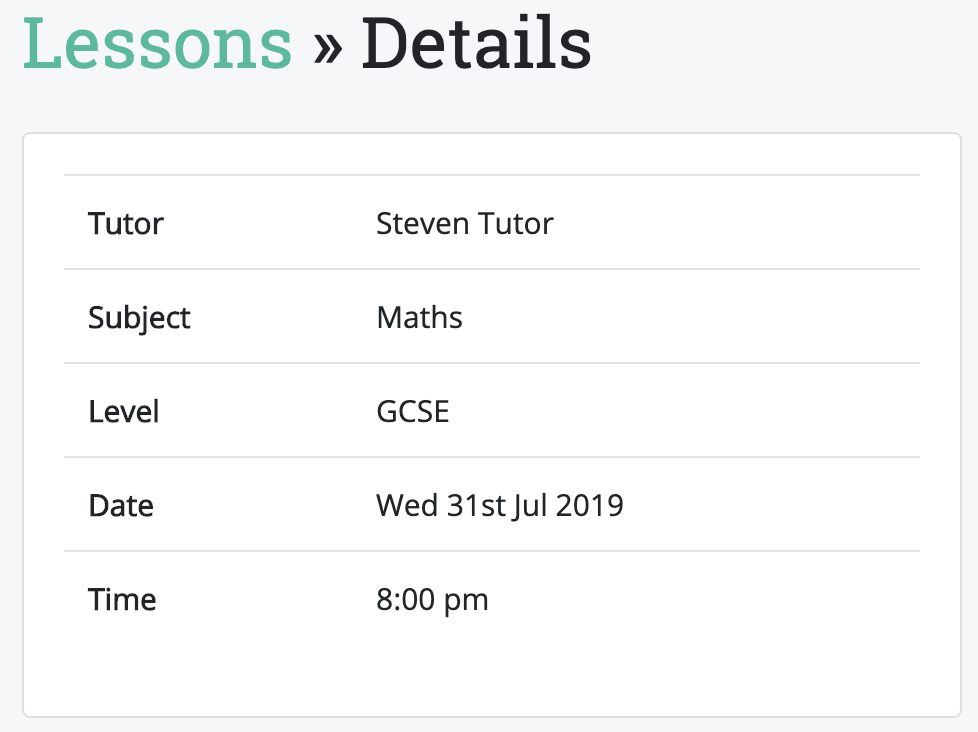The width and height of the screenshot is (978, 732).
Task: Click the word Jul in the date
Action: (531, 506)
